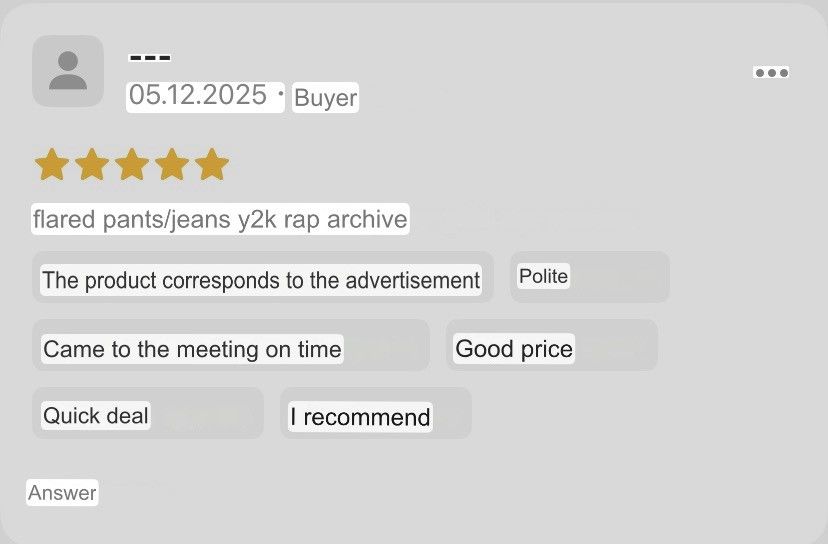Click the first rating star
Image resolution: width=828 pixels, height=544 pixels.
tap(52, 164)
